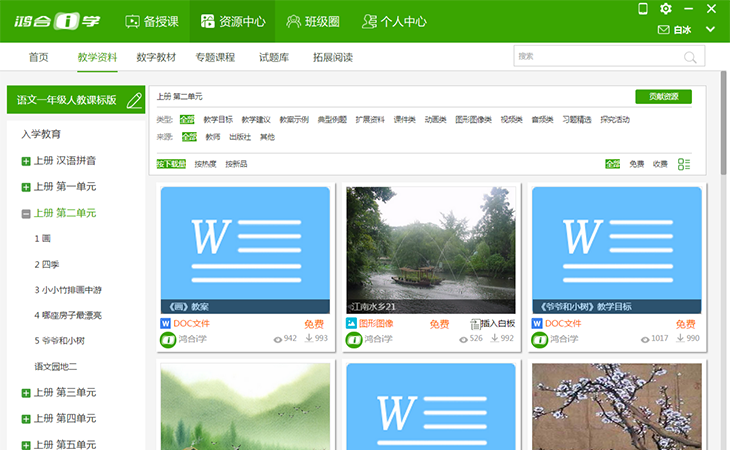Select 语文园地二 in tree
730x450 pixels.
click(x=55, y=366)
